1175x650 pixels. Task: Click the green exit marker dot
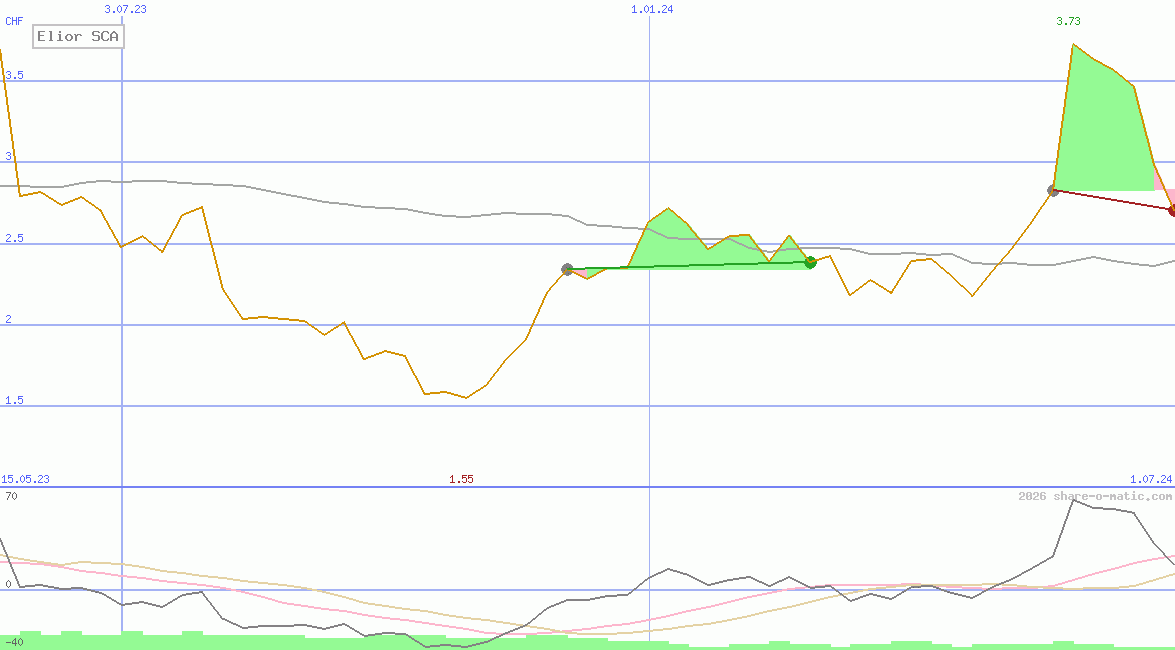[810, 262]
